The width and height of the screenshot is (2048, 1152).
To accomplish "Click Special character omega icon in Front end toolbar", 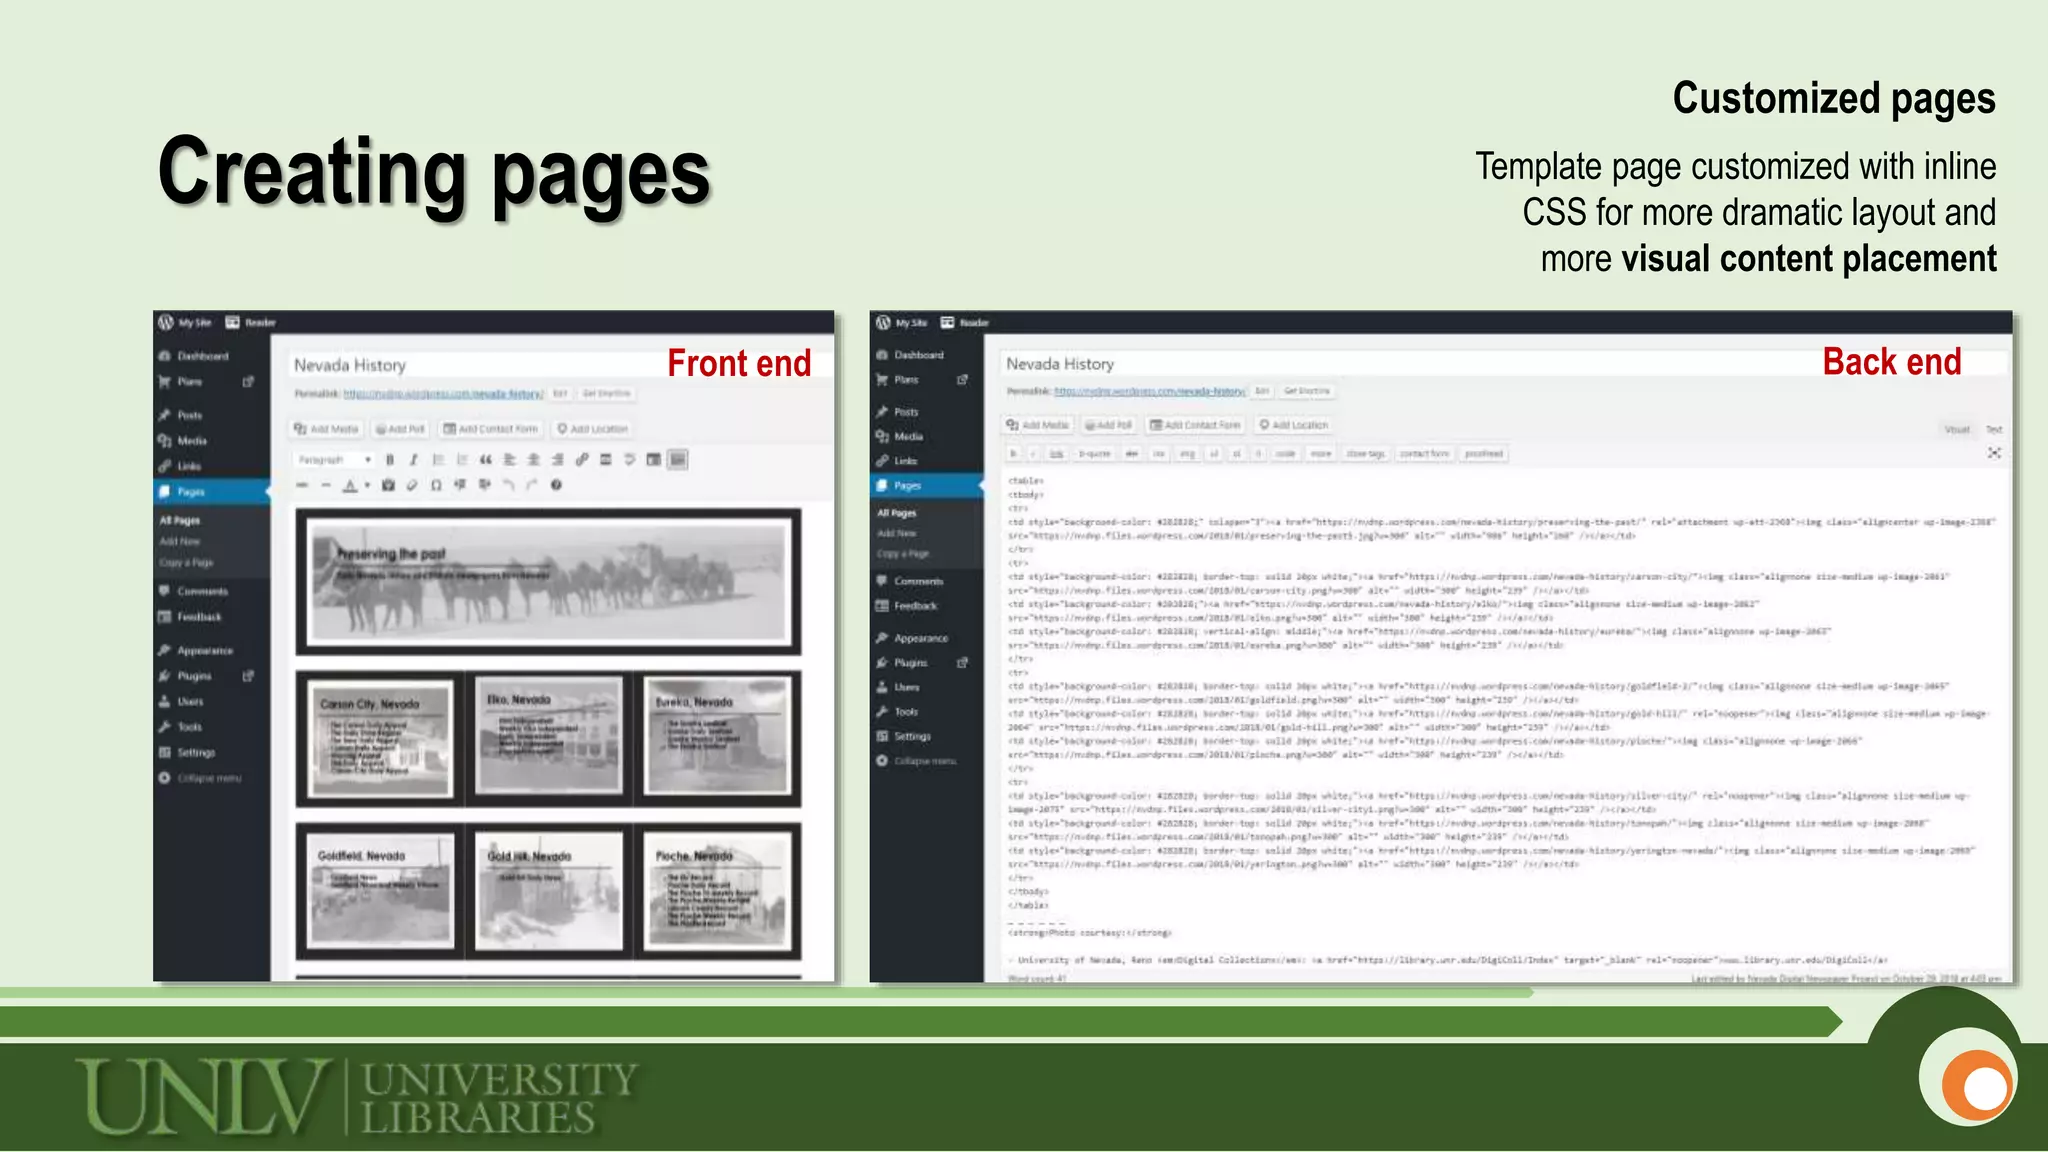I will tap(436, 485).
